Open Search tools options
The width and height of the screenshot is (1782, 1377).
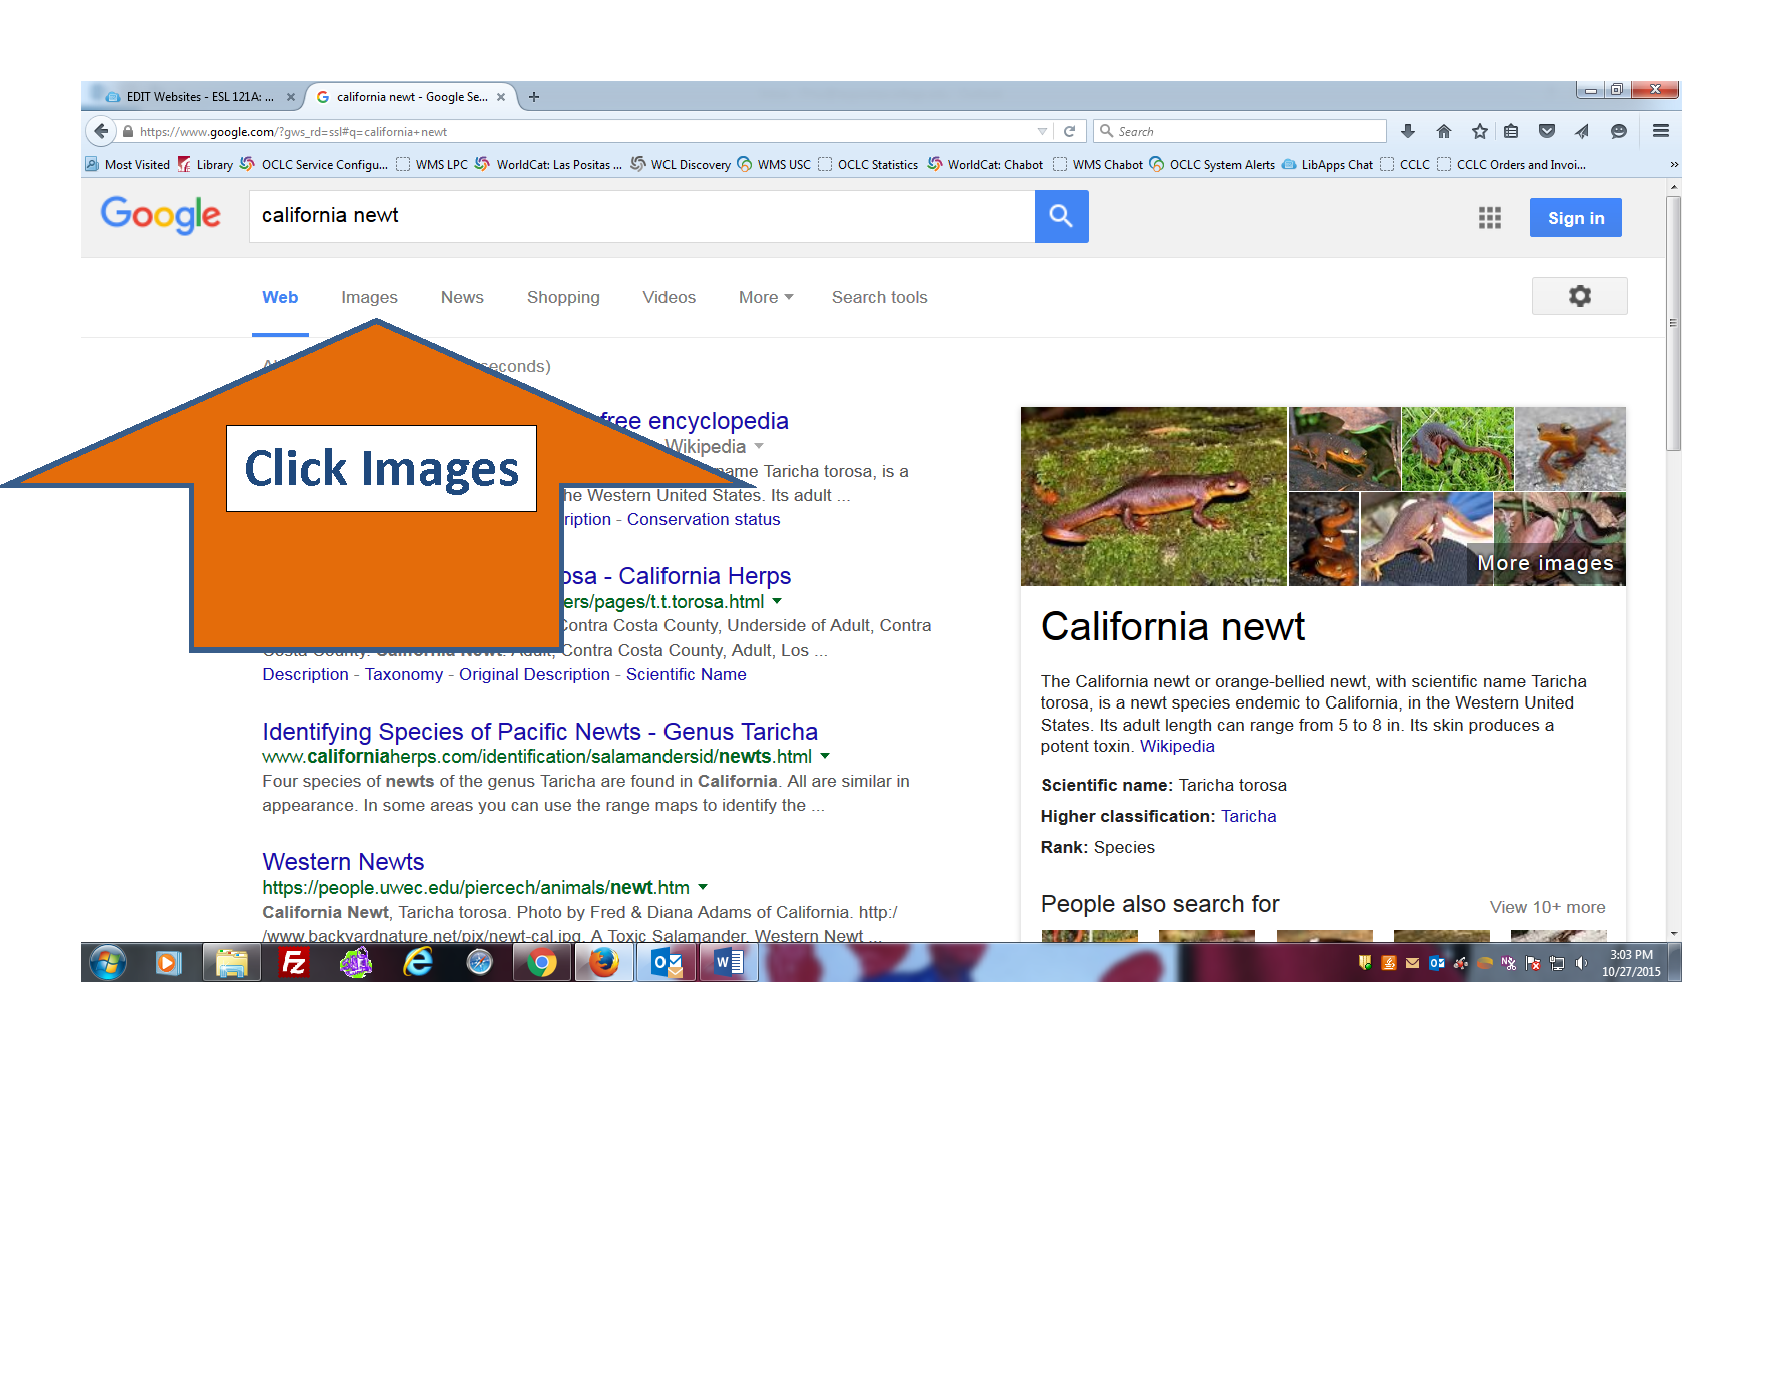point(879,297)
